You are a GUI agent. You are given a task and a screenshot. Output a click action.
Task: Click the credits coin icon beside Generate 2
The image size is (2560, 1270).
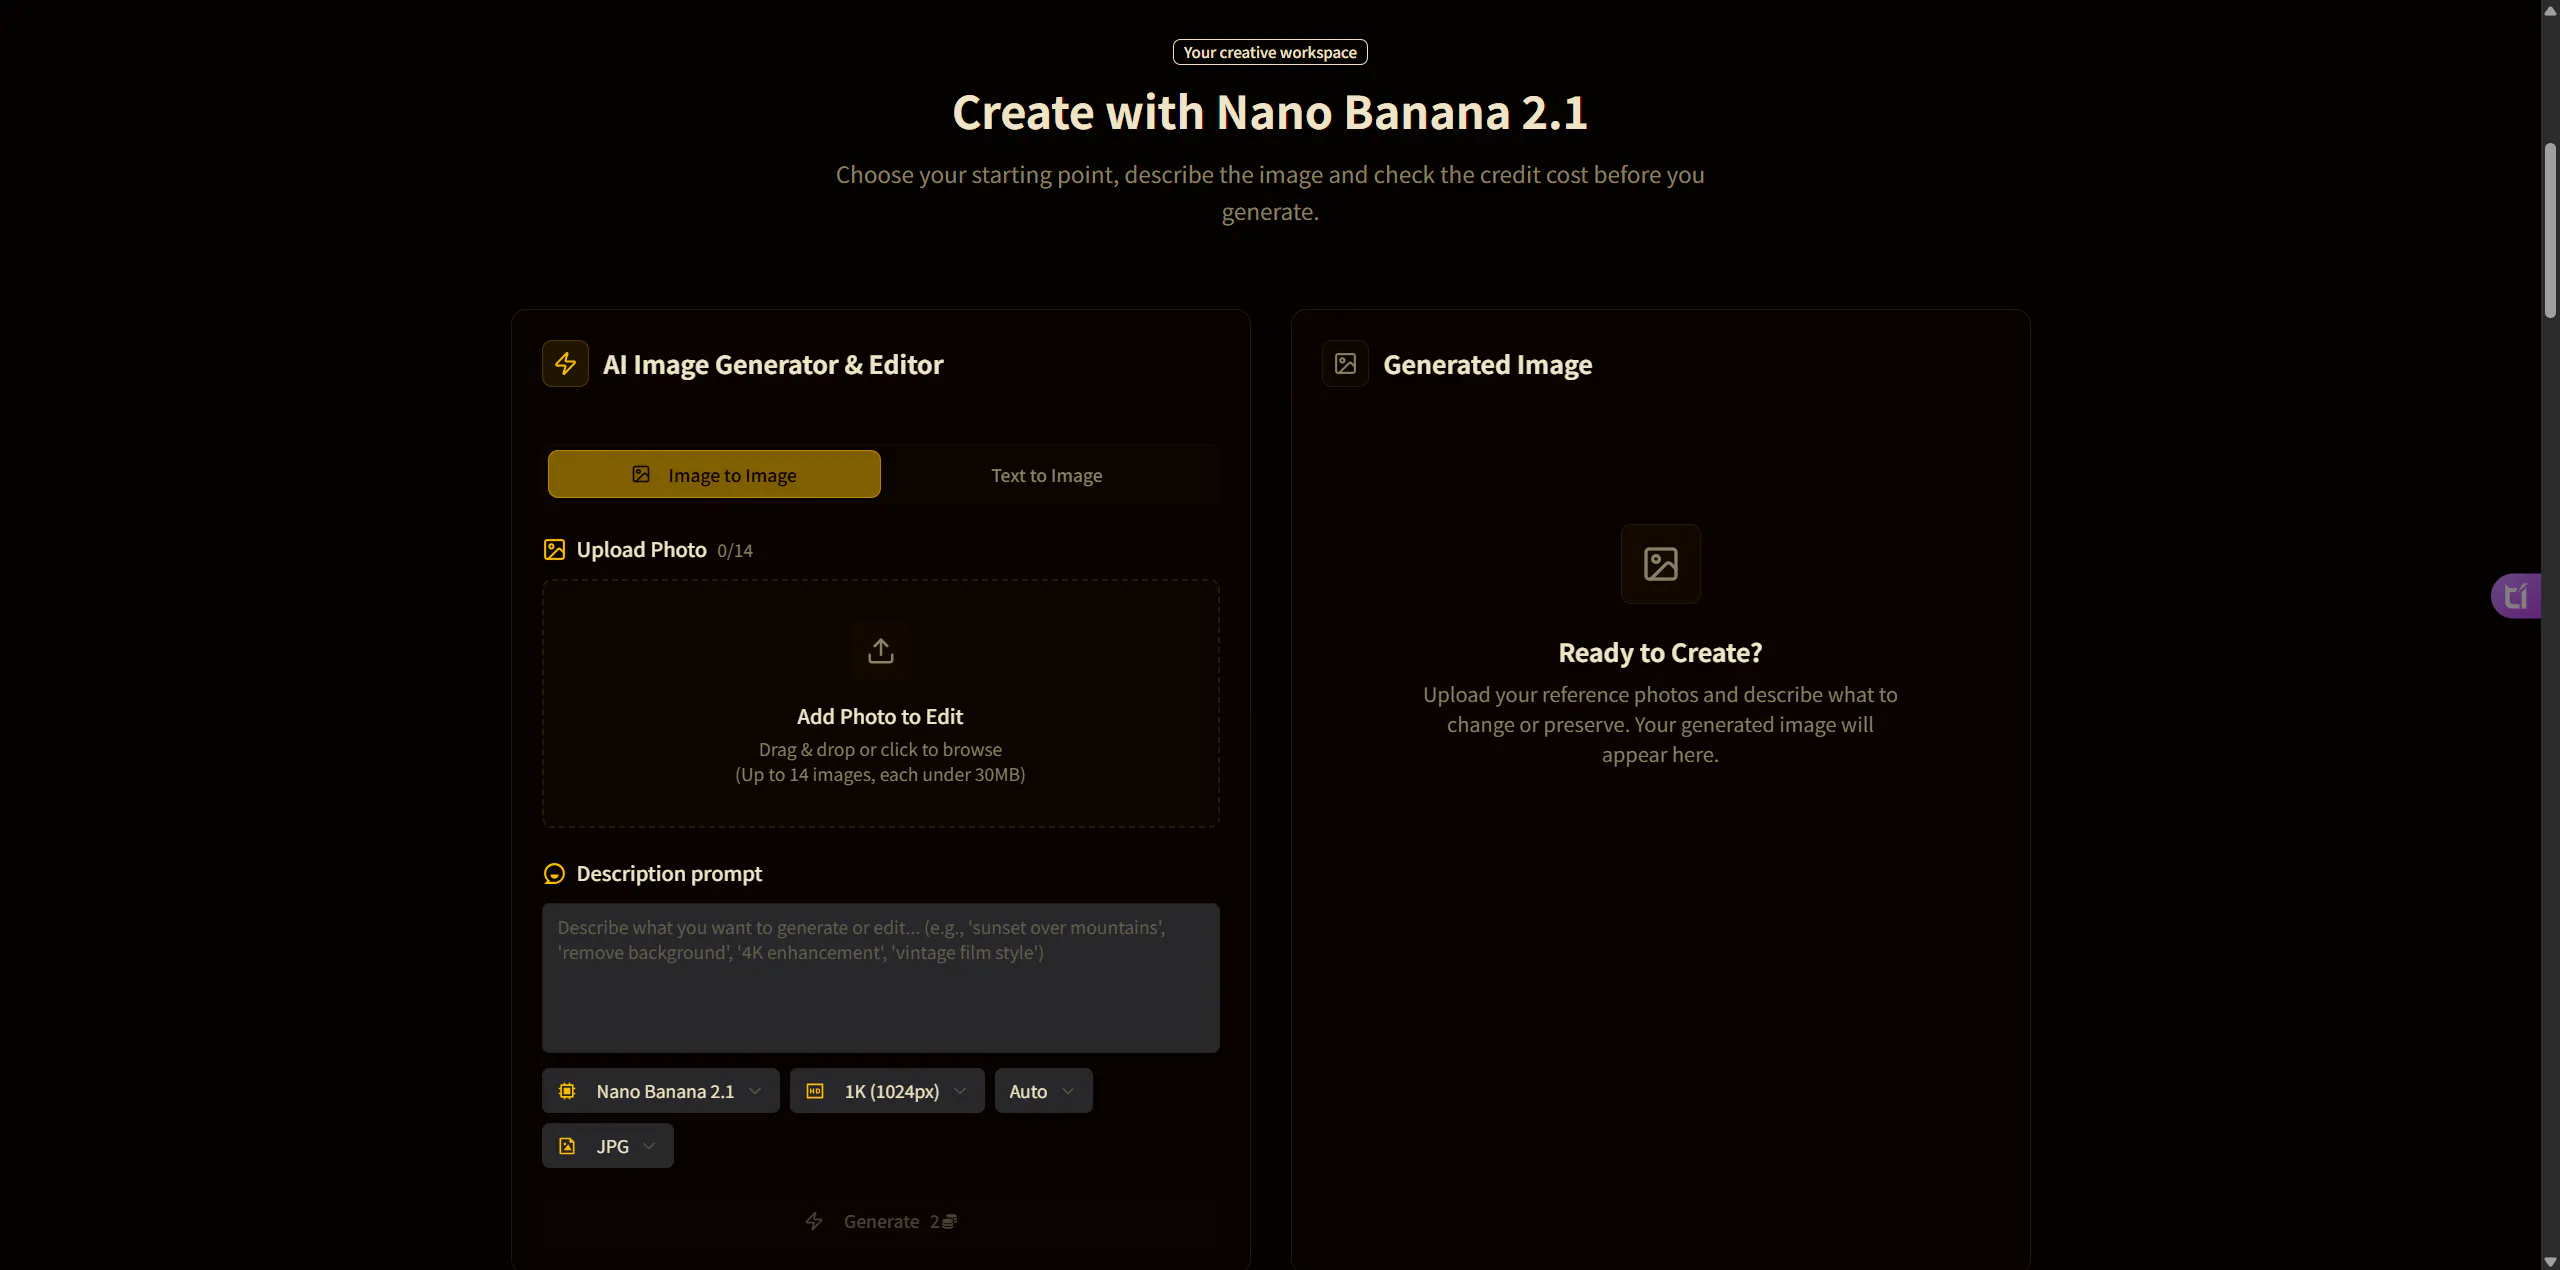click(x=950, y=1221)
